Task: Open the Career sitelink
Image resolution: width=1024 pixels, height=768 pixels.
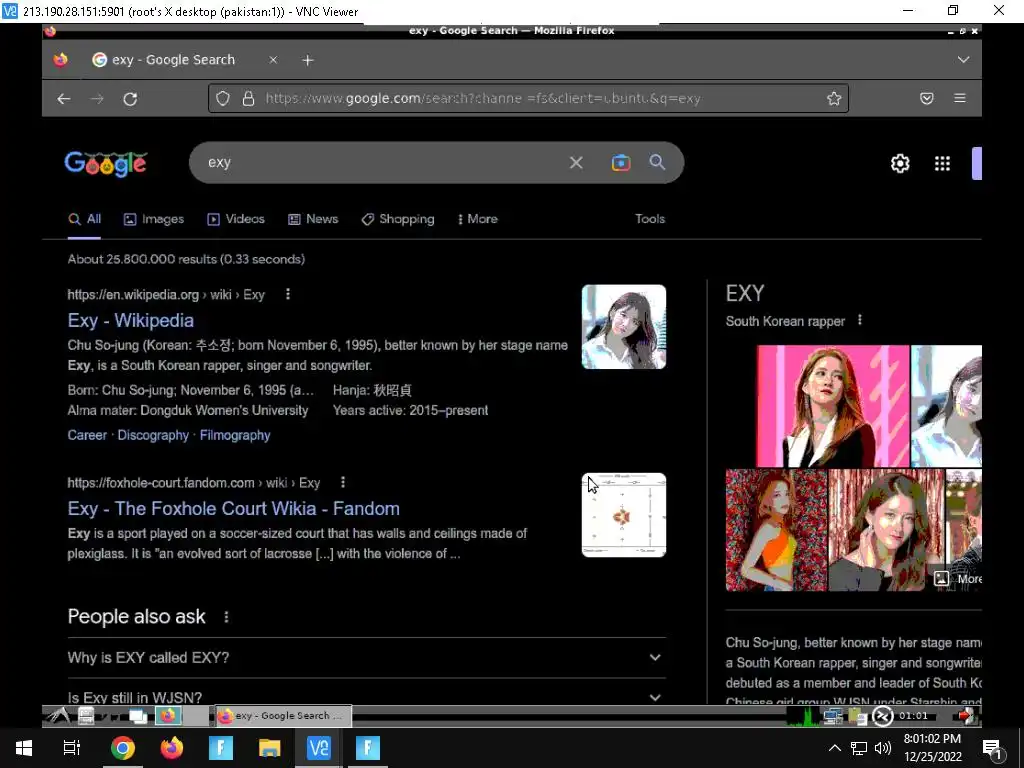Action: [87, 435]
